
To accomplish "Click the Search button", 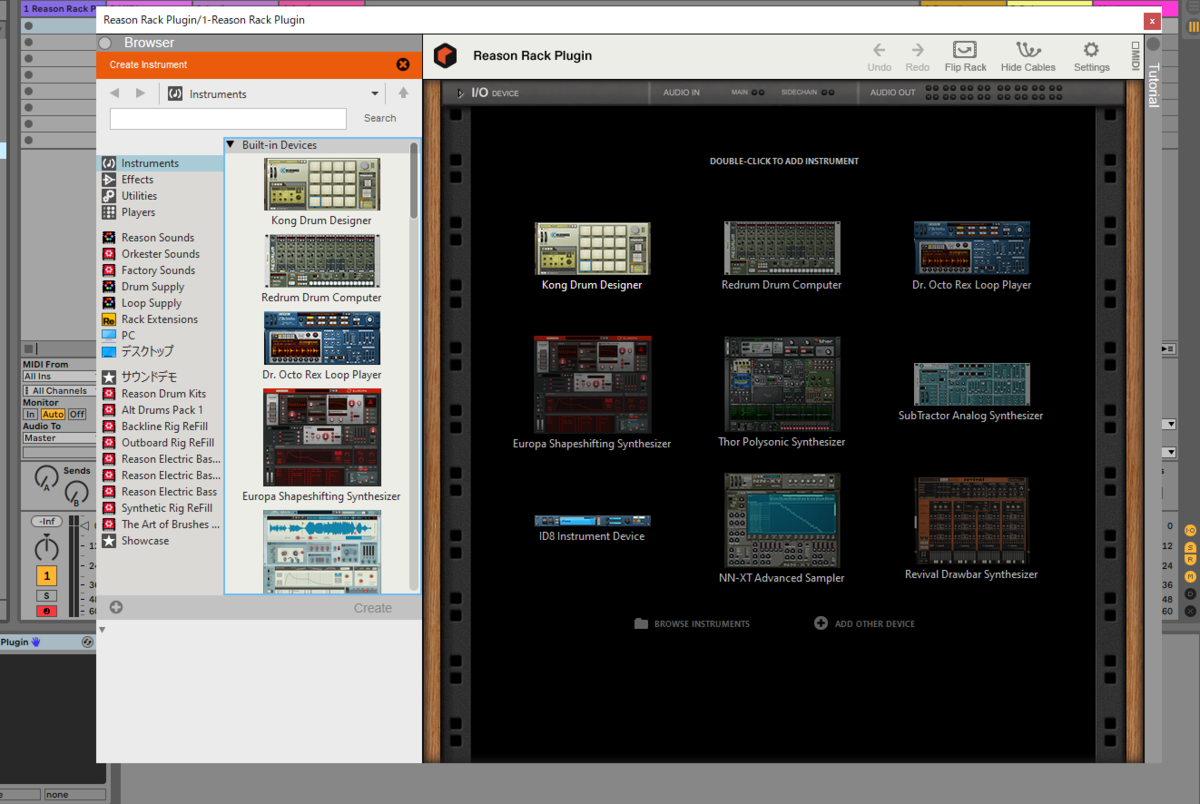I will [x=380, y=118].
